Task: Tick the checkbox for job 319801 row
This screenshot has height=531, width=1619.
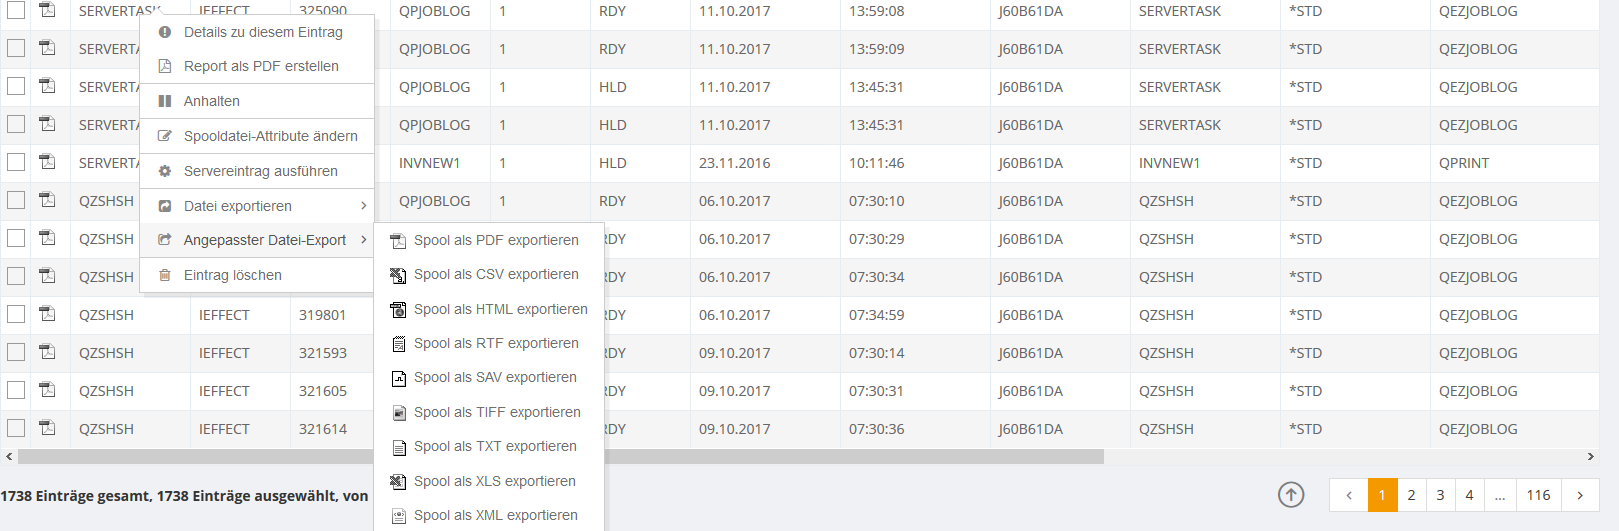Action: (x=16, y=315)
